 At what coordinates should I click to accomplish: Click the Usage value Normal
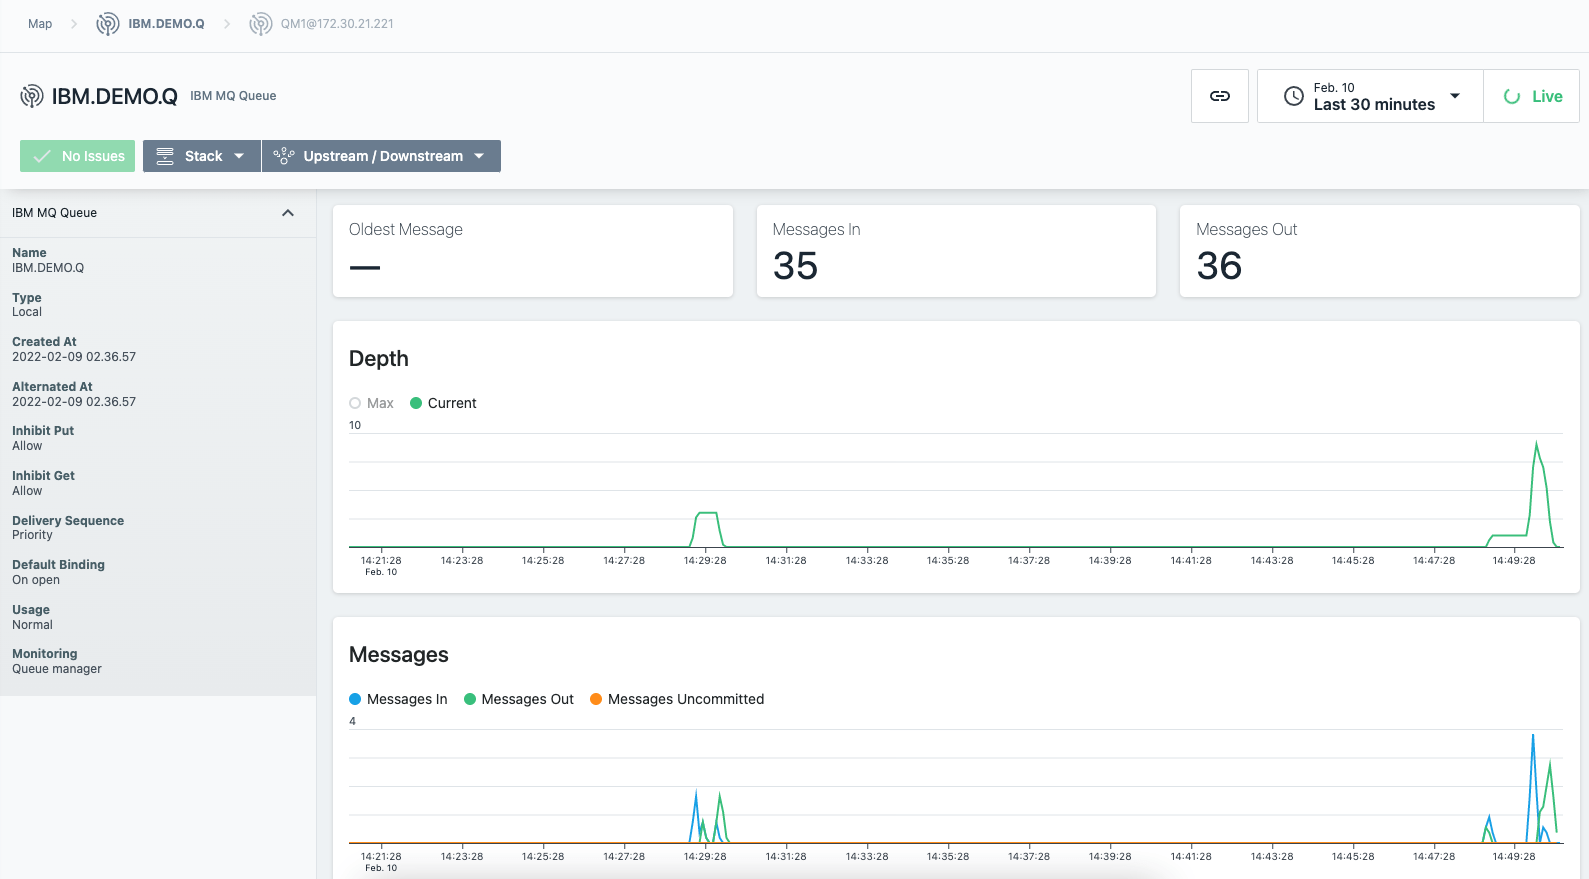(x=32, y=625)
